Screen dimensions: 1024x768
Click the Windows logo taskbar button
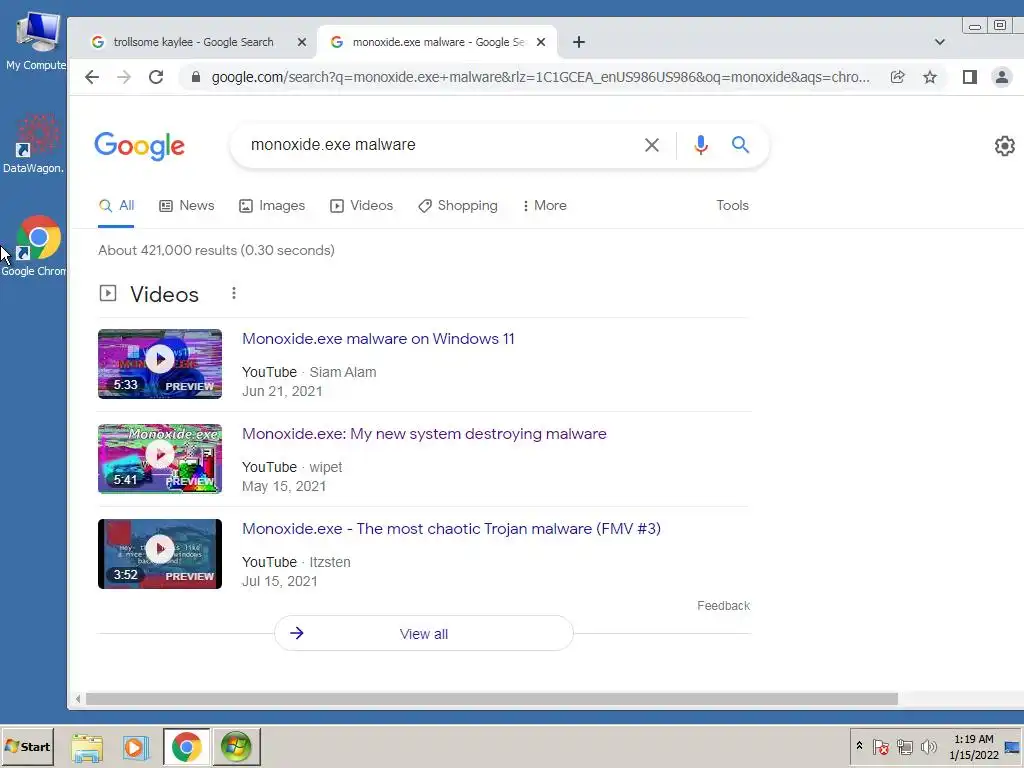click(x=236, y=747)
